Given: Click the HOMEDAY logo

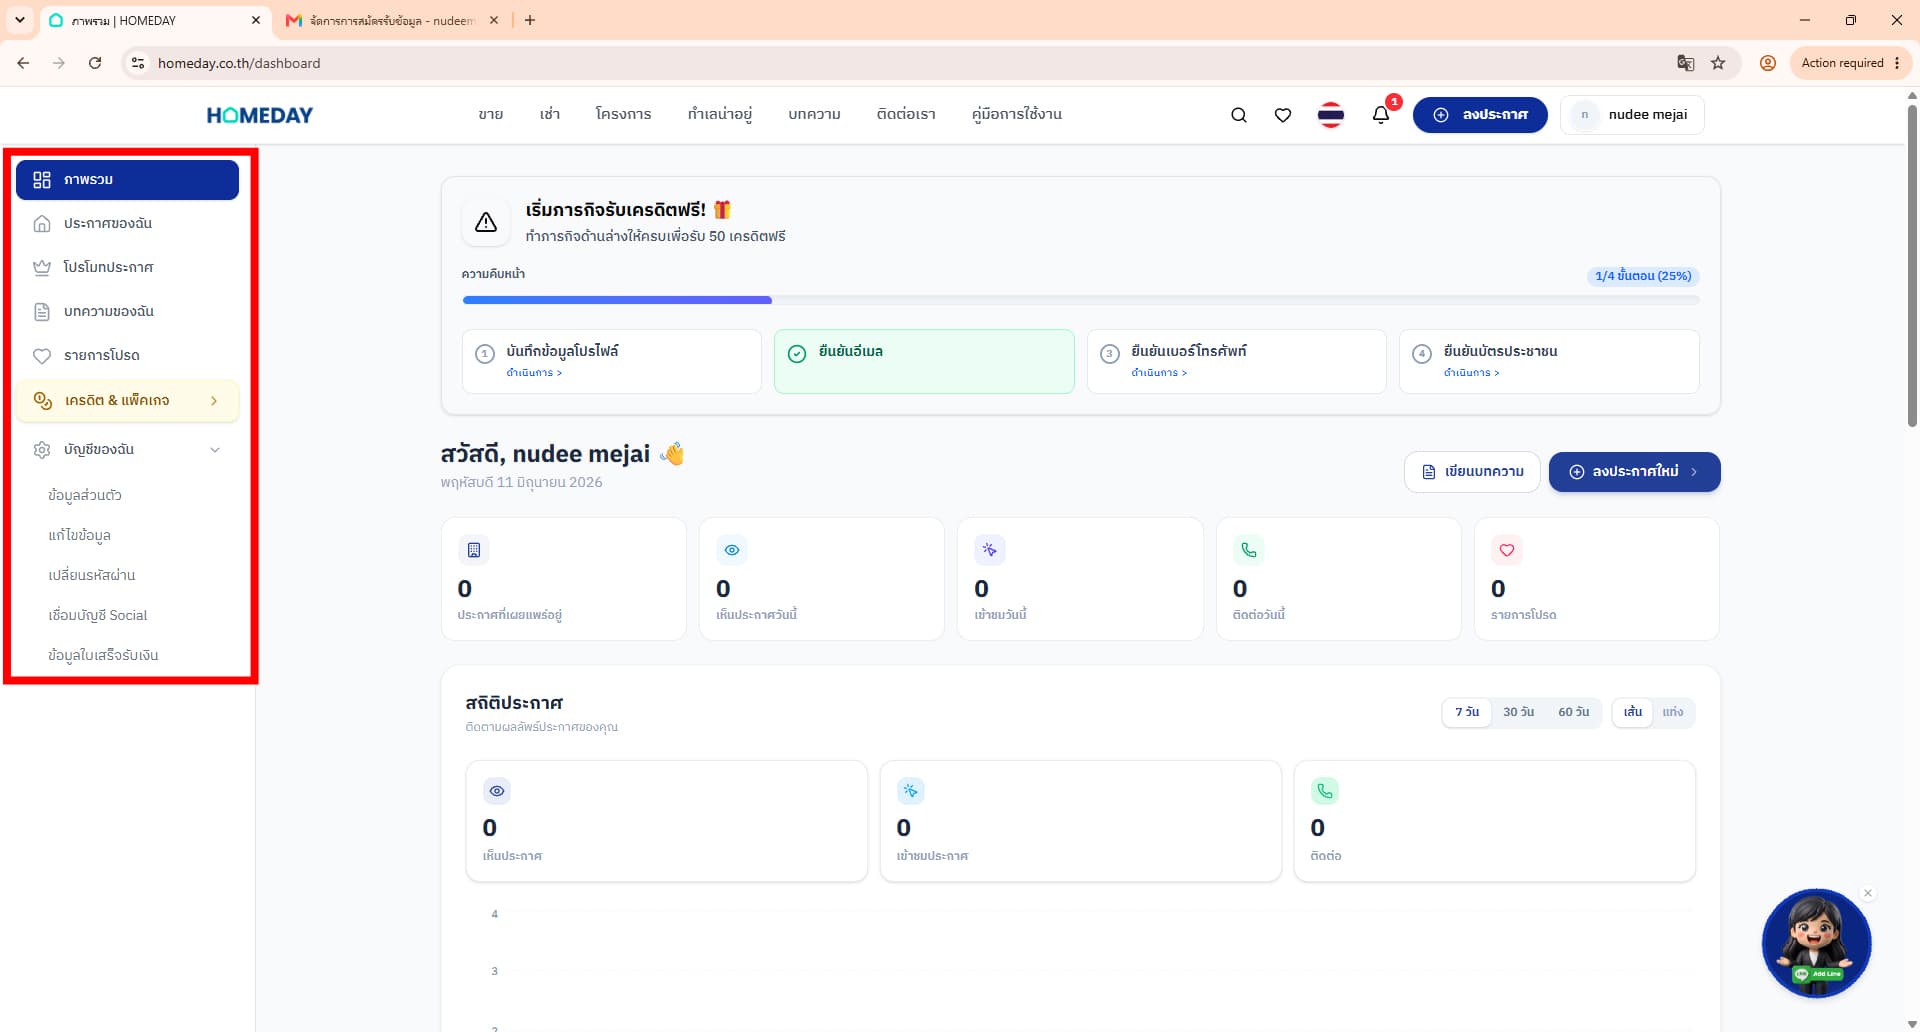Looking at the screenshot, I should coord(260,115).
